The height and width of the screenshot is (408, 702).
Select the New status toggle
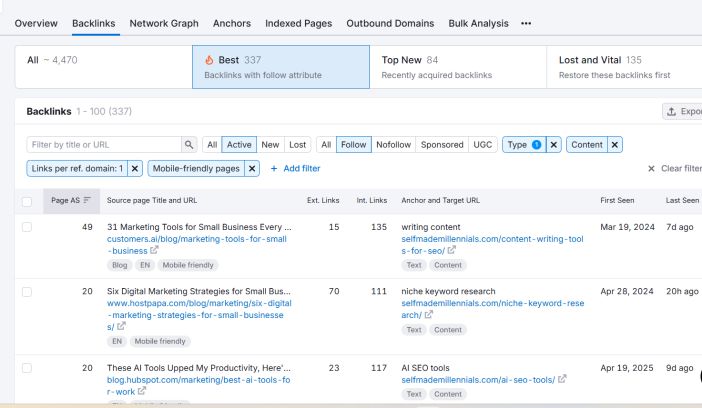270,145
